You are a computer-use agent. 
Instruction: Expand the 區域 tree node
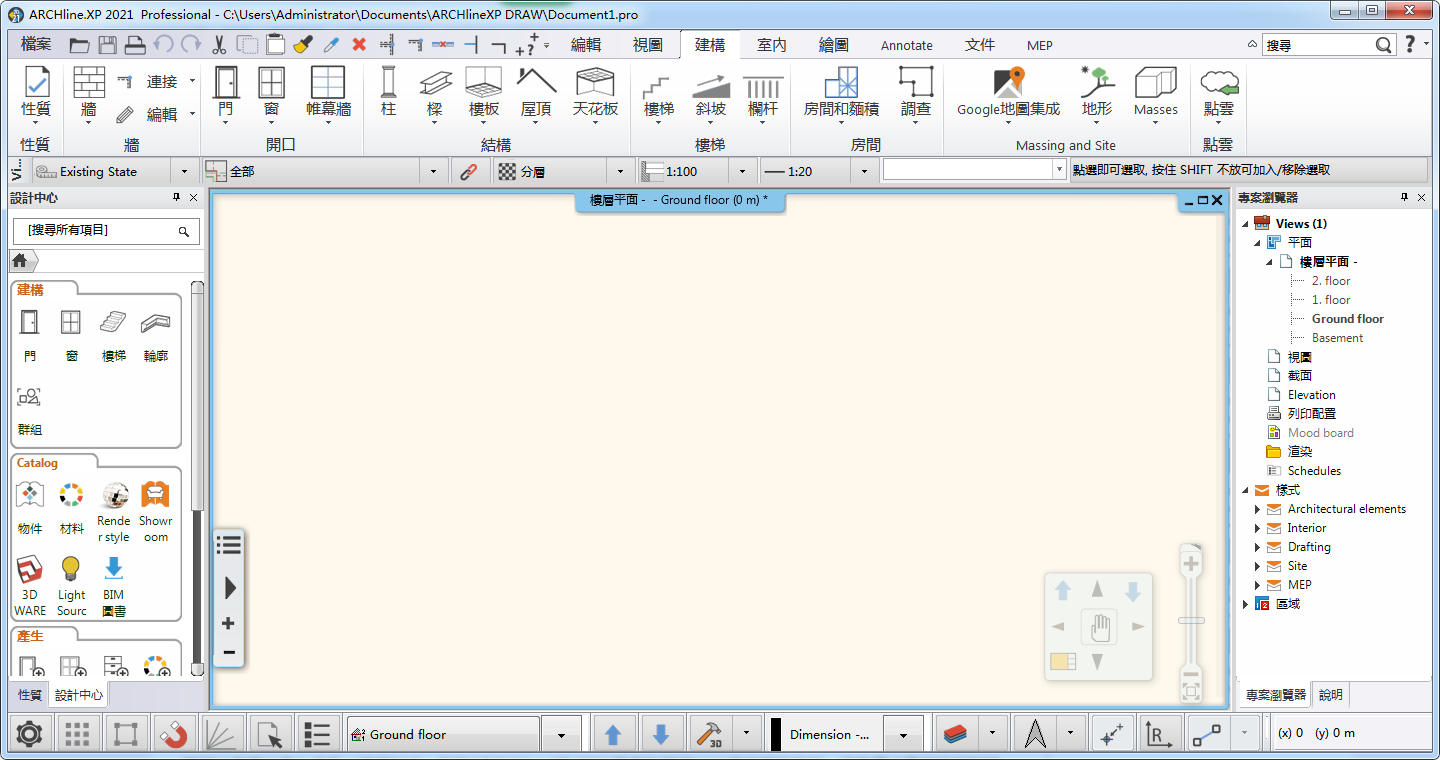click(1245, 604)
